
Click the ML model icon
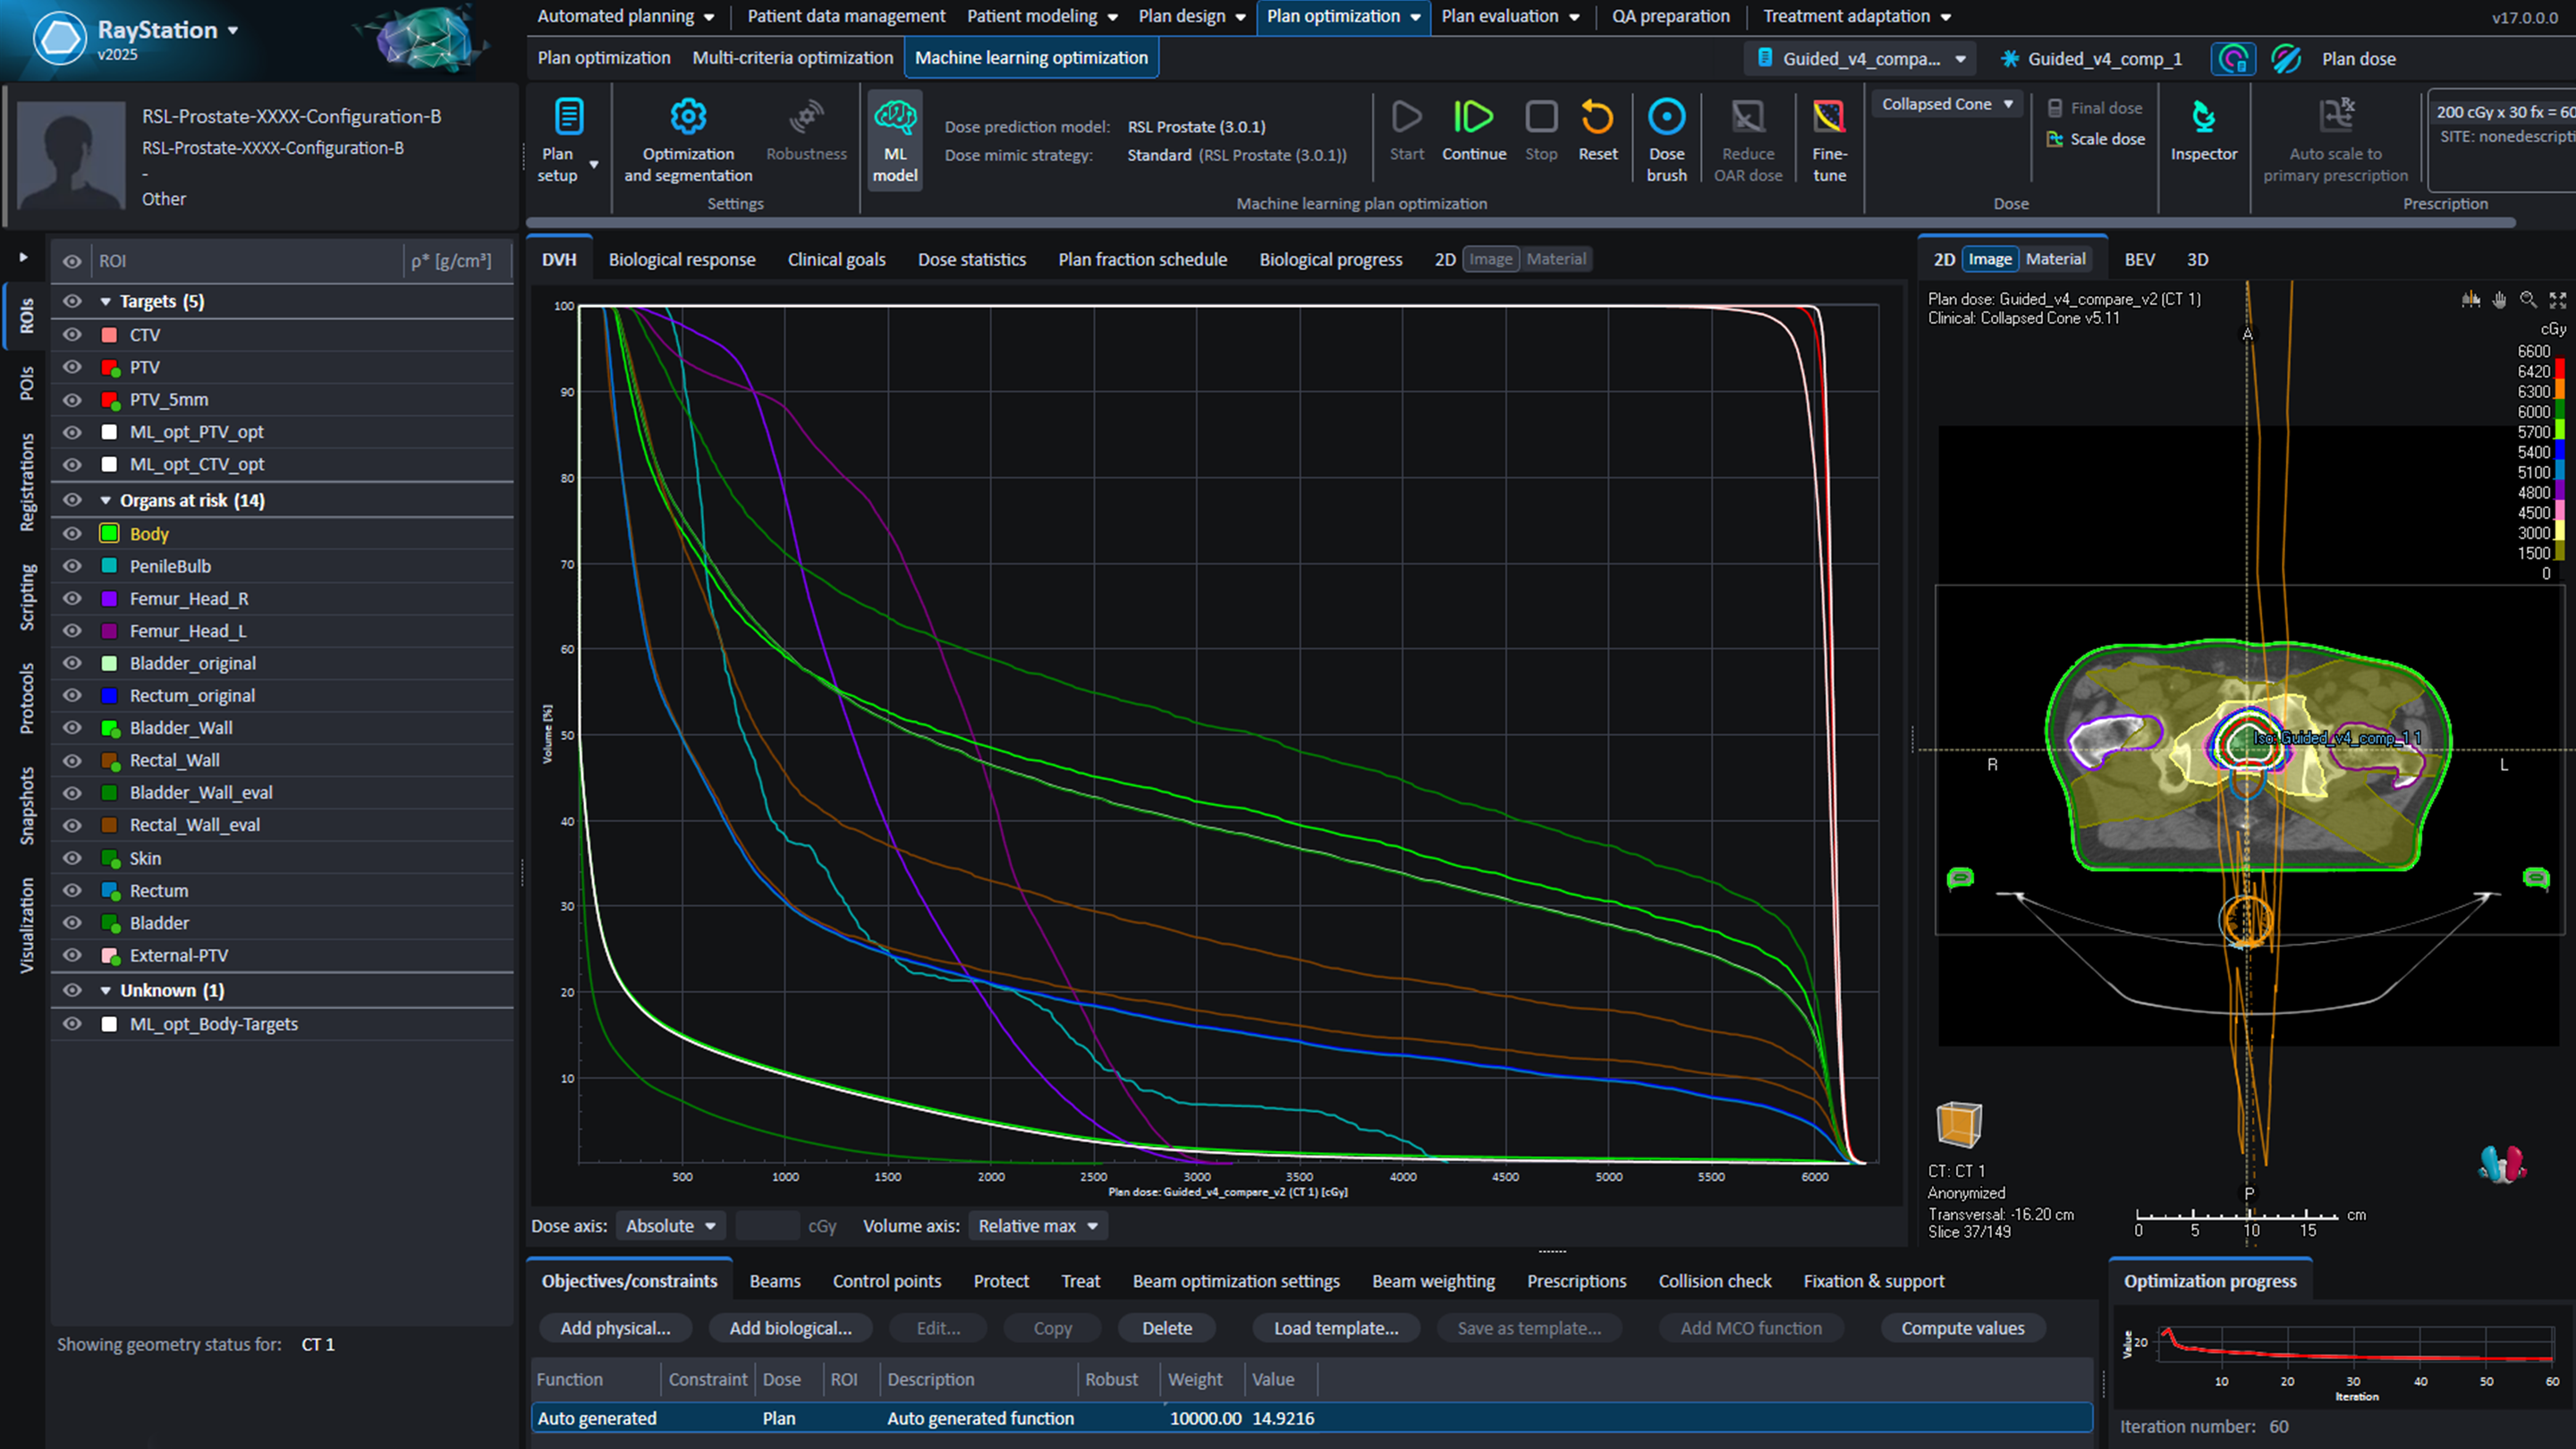(x=895, y=118)
